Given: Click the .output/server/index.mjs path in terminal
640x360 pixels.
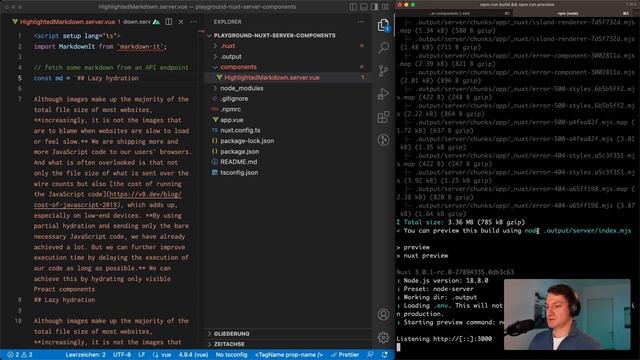Looking at the screenshot, I should (x=587, y=231).
